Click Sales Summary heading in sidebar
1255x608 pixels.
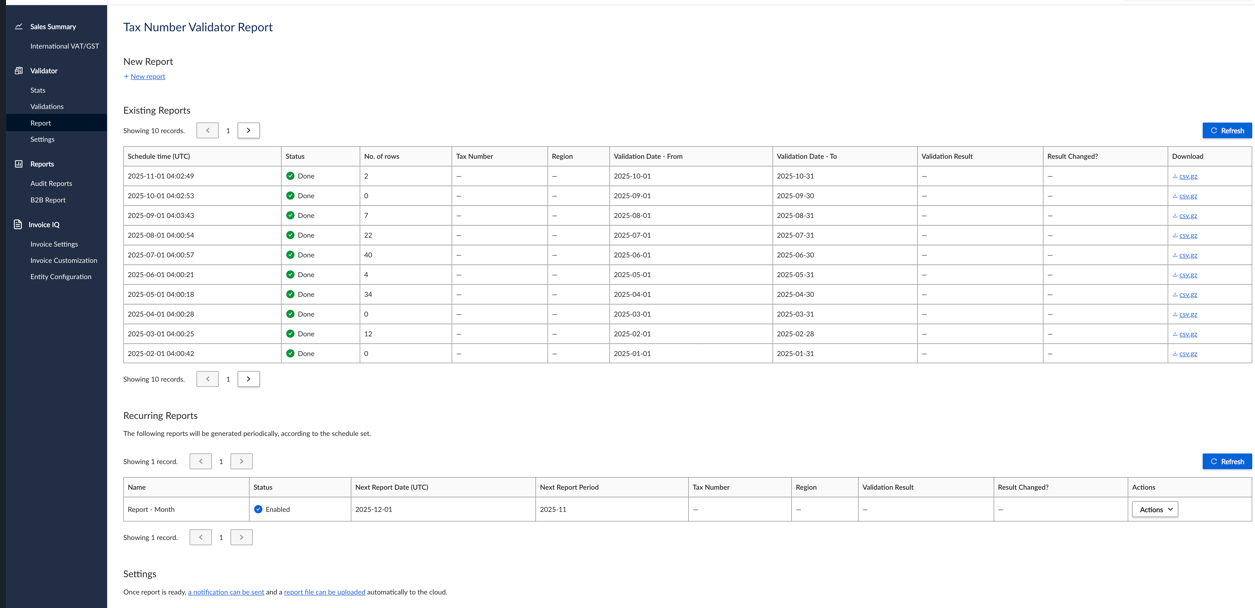[x=53, y=27]
